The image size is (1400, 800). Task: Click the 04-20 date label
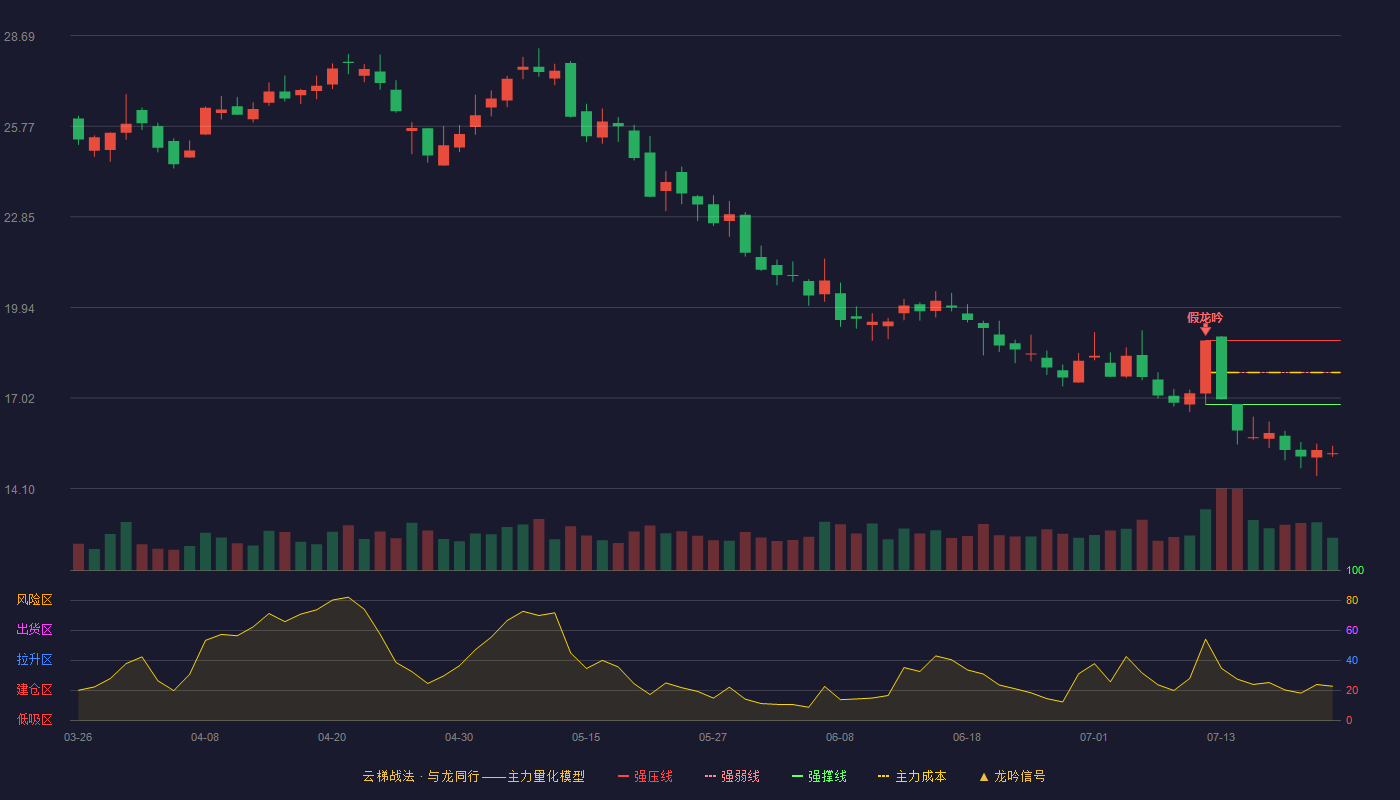332,737
